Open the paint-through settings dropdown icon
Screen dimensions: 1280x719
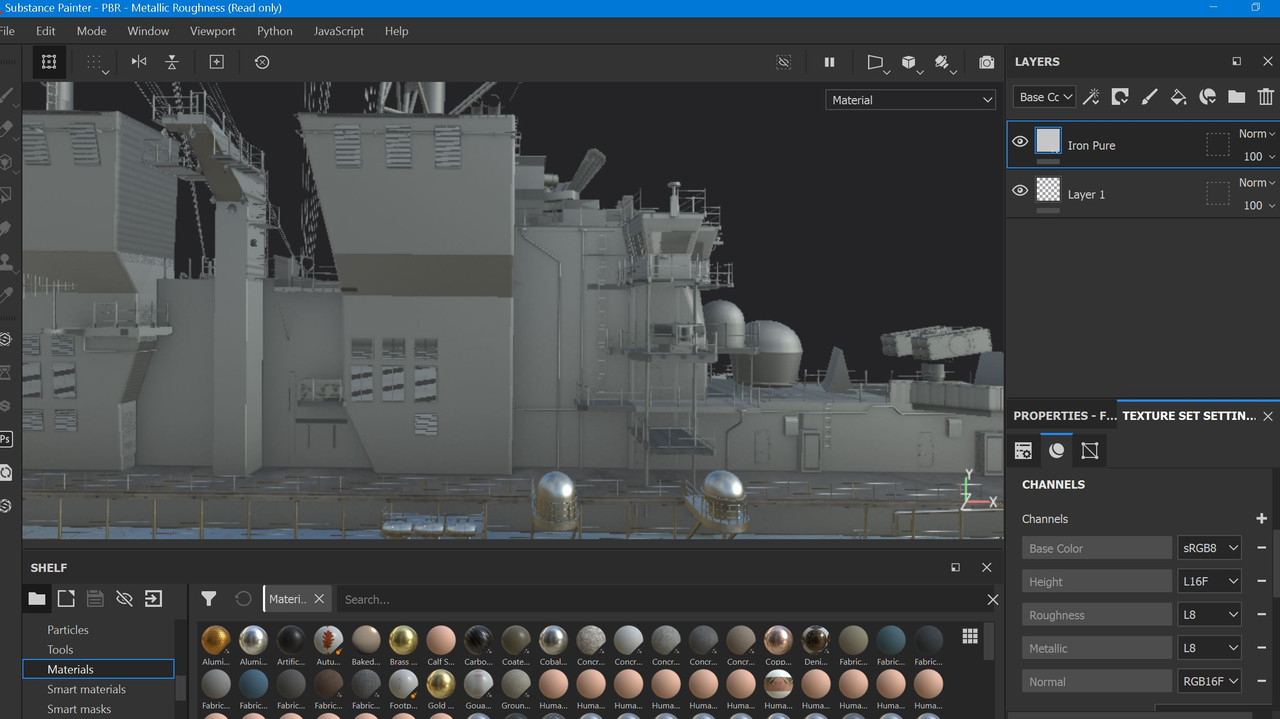coord(944,63)
